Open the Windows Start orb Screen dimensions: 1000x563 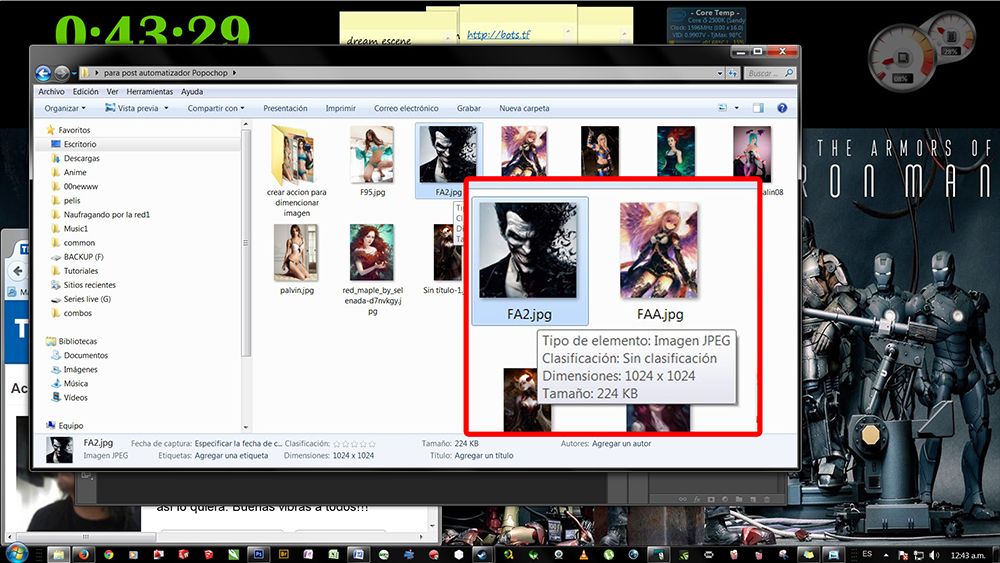point(16,553)
